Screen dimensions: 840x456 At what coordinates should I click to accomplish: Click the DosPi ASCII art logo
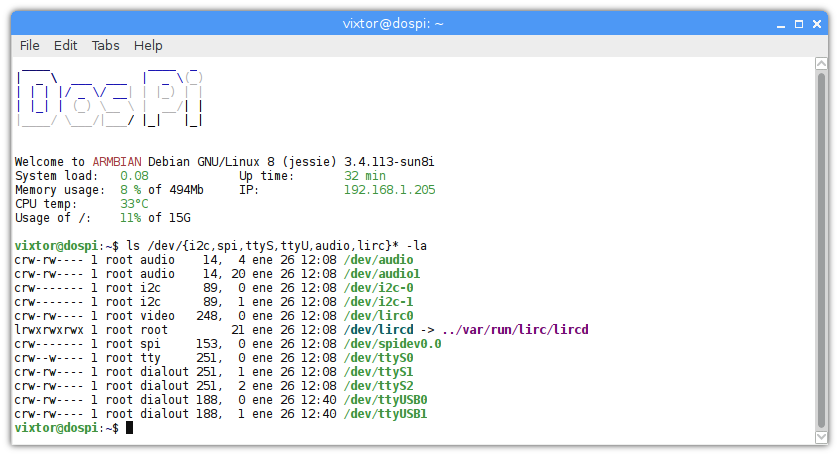coord(110,98)
